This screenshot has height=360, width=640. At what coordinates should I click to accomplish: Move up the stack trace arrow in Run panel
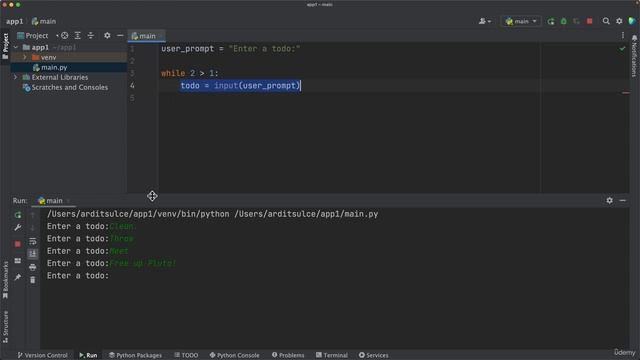coord(33,215)
